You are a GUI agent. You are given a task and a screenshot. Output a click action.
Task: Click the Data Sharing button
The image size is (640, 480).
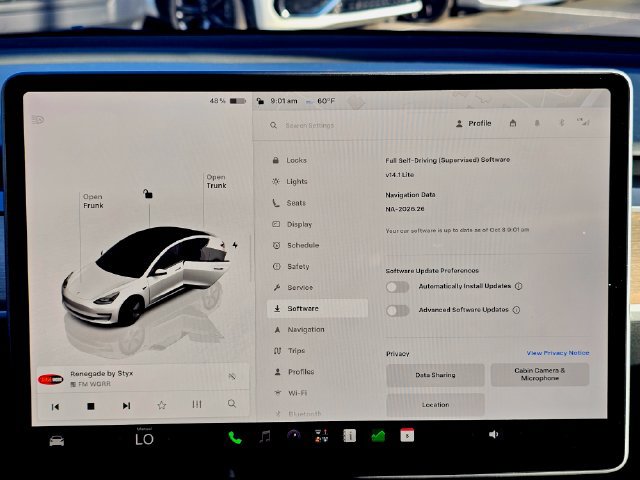coord(435,375)
